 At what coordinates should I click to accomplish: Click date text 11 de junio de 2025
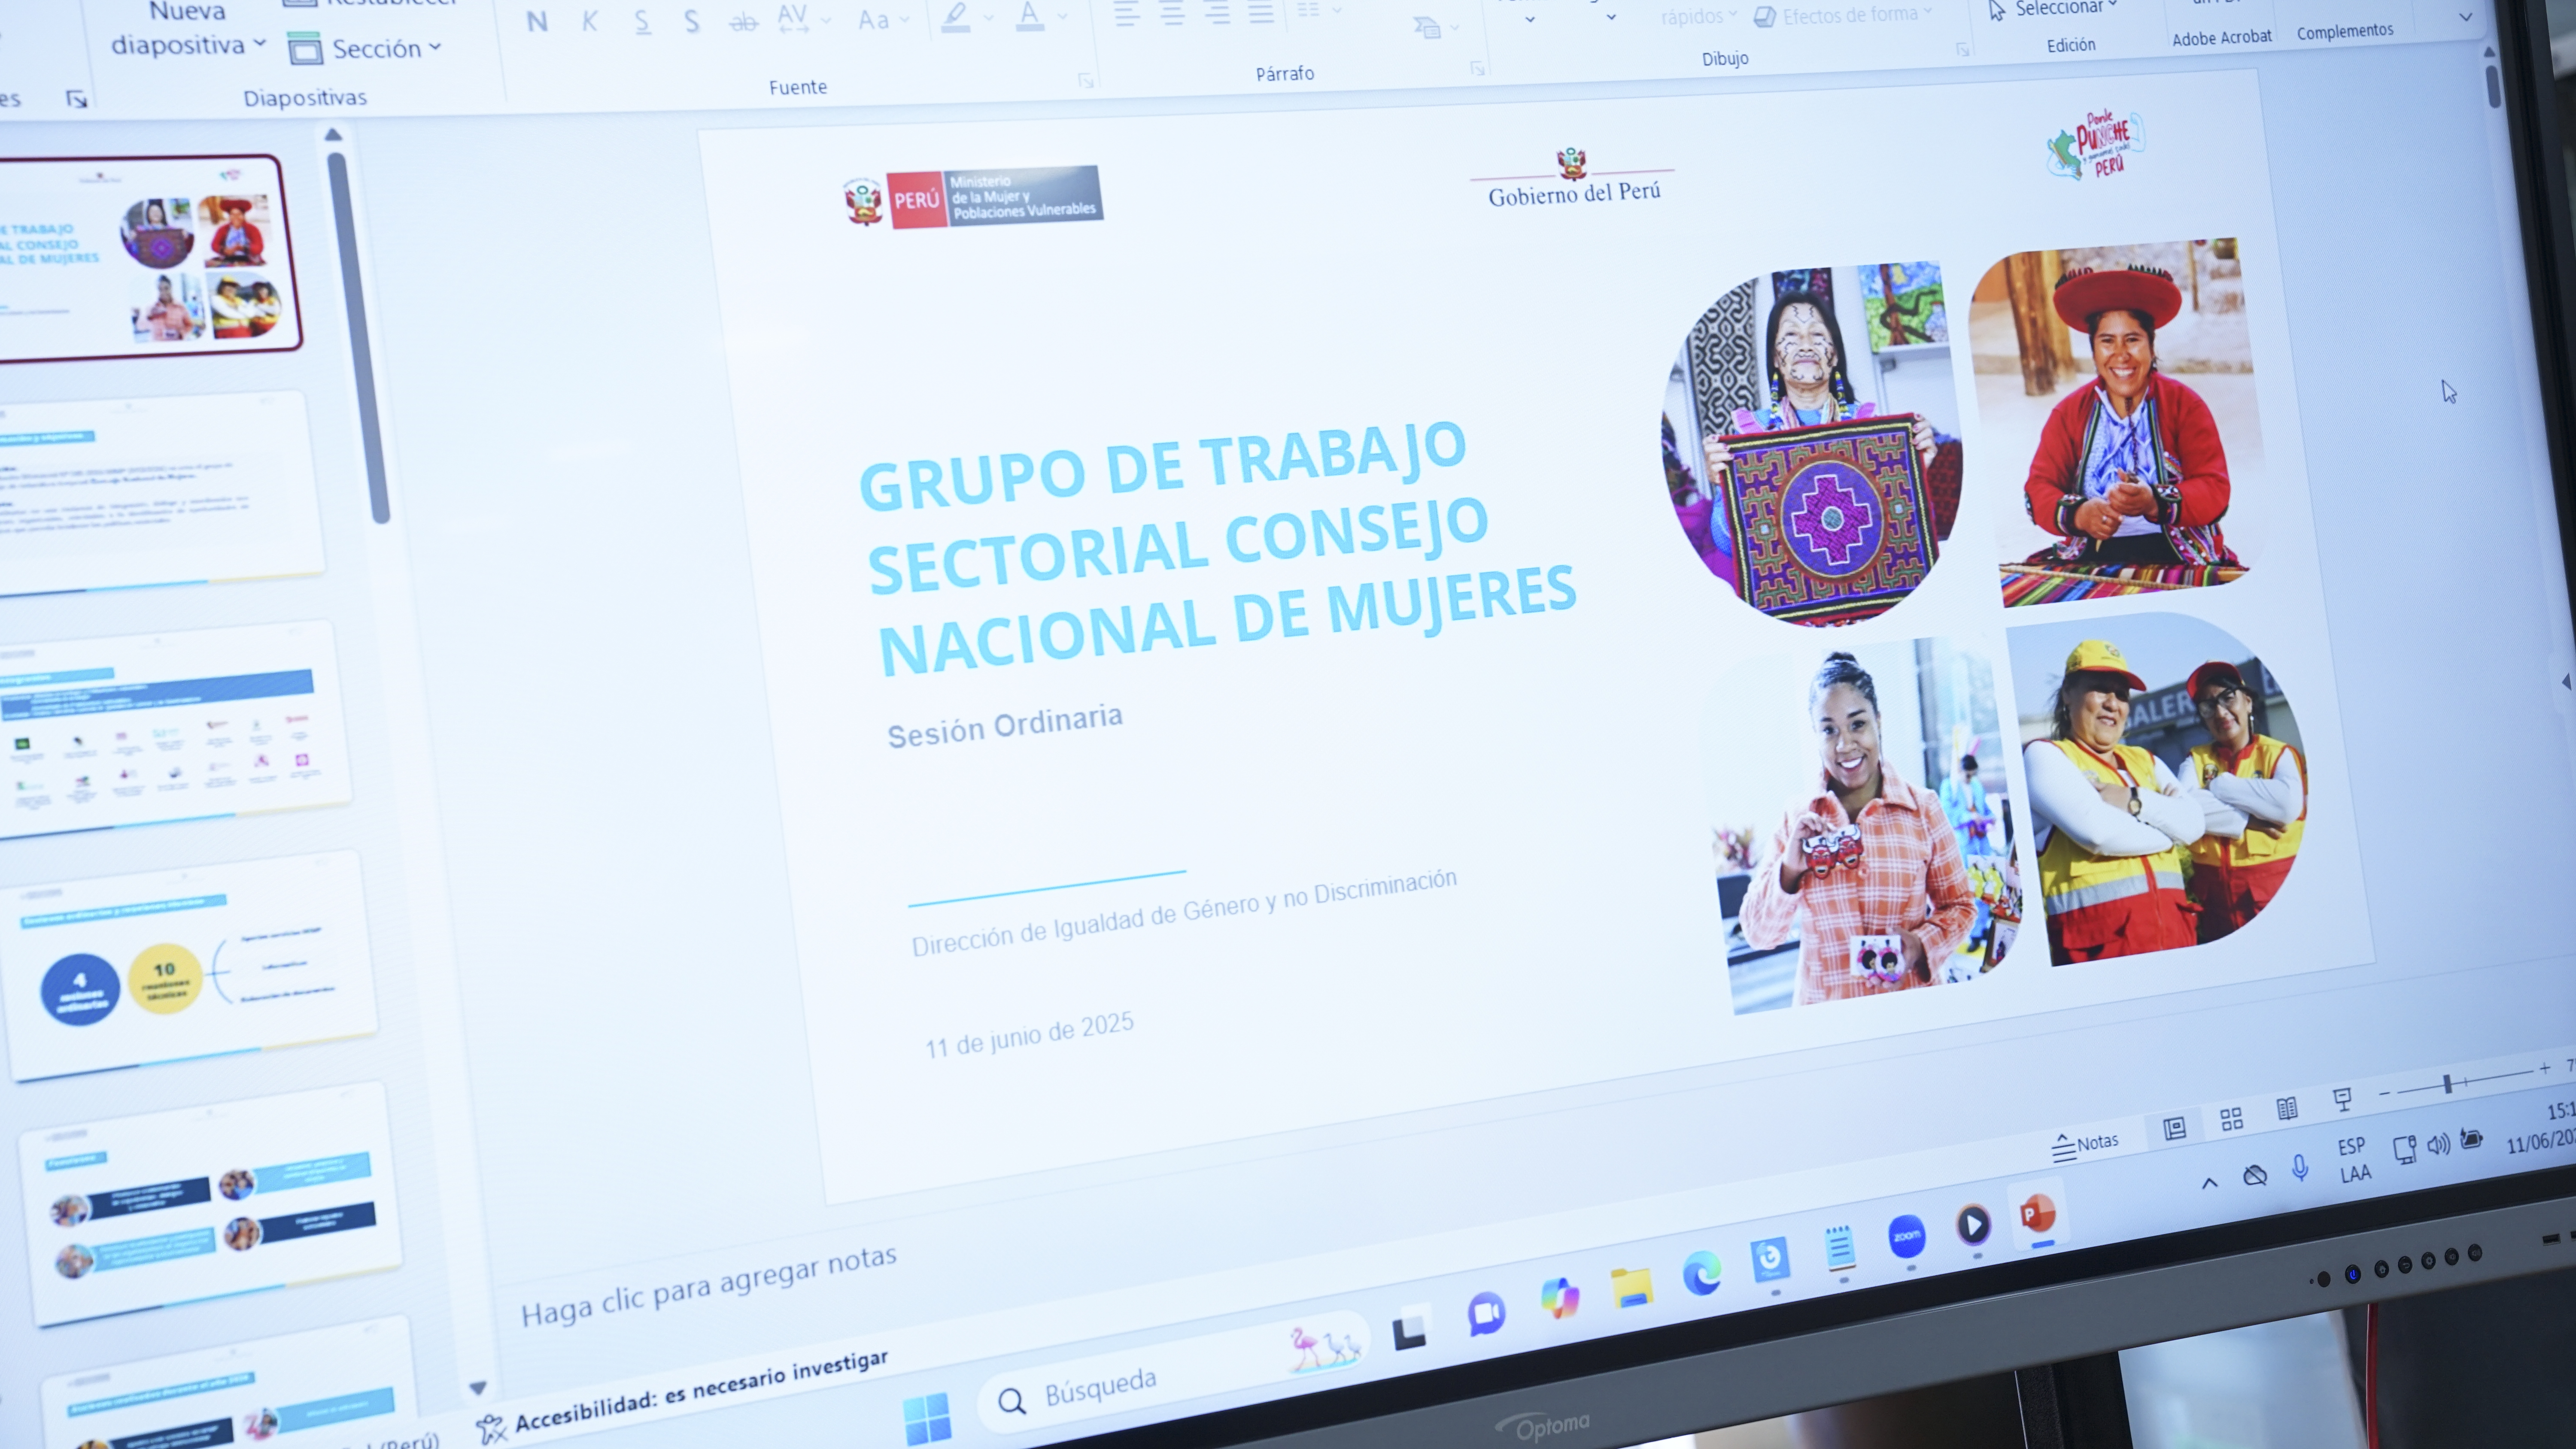tap(1029, 1035)
